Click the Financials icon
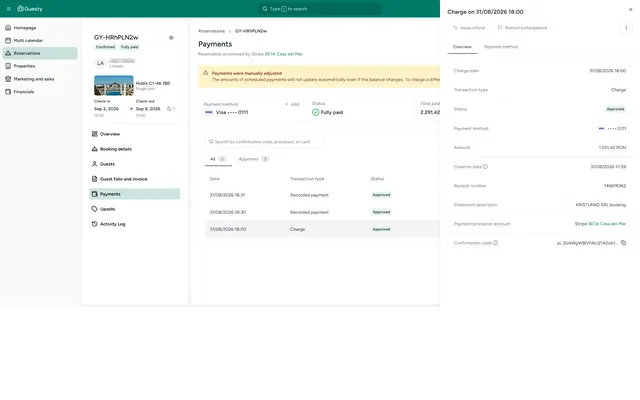 [8, 92]
